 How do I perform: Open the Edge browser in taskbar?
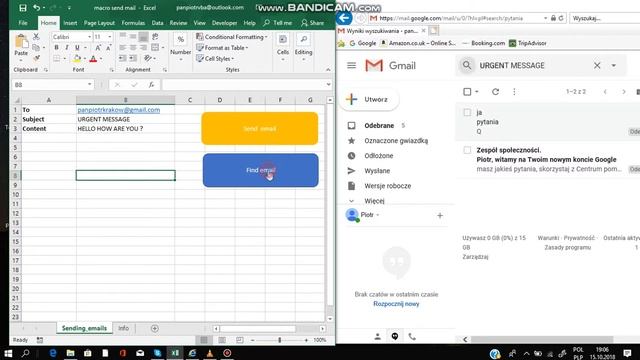click(53, 353)
